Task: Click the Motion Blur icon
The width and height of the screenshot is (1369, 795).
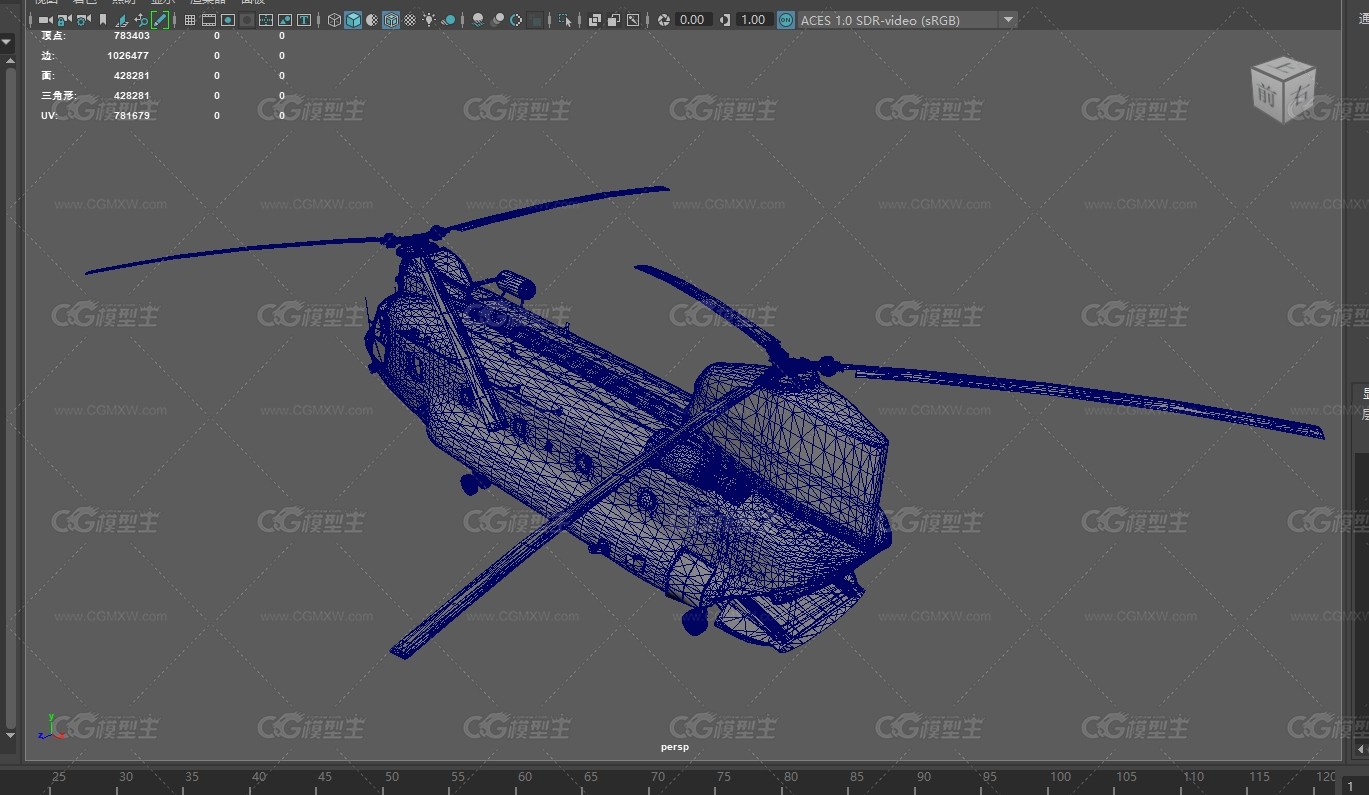Action: [497, 20]
